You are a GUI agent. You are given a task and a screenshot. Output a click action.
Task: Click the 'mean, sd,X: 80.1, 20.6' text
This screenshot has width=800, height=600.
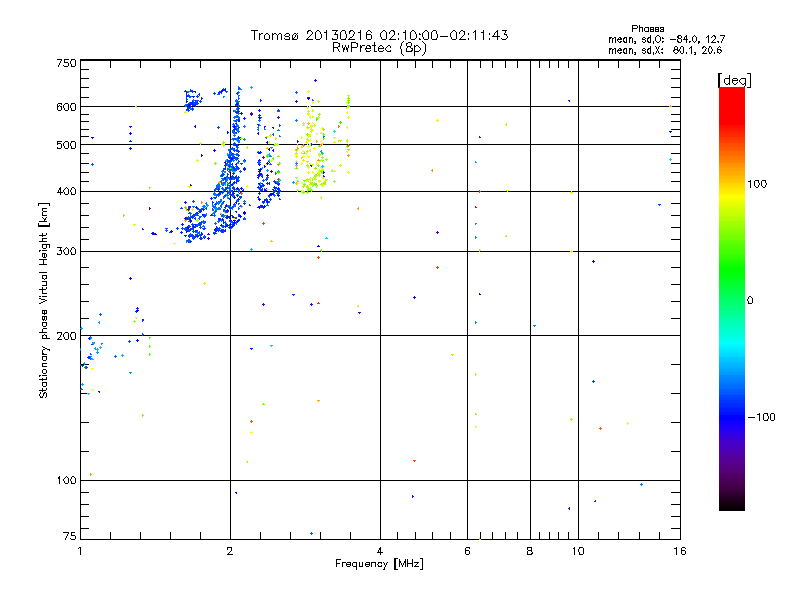(665, 50)
